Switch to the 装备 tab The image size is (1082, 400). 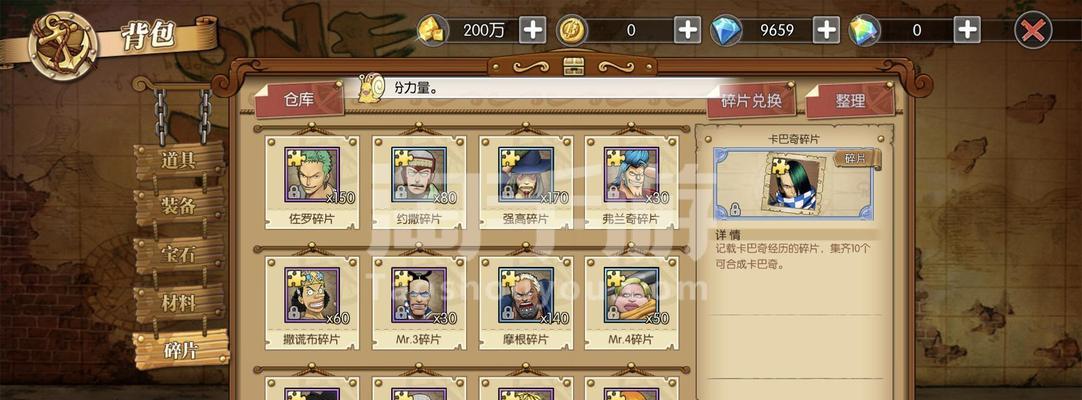coord(179,206)
